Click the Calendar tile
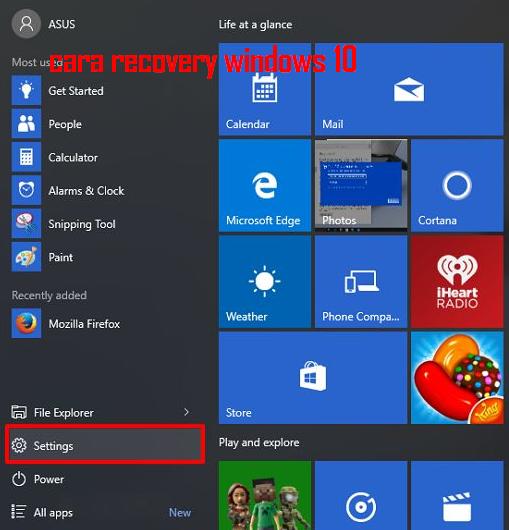This screenshot has height=530, width=509. coord(265,89)
